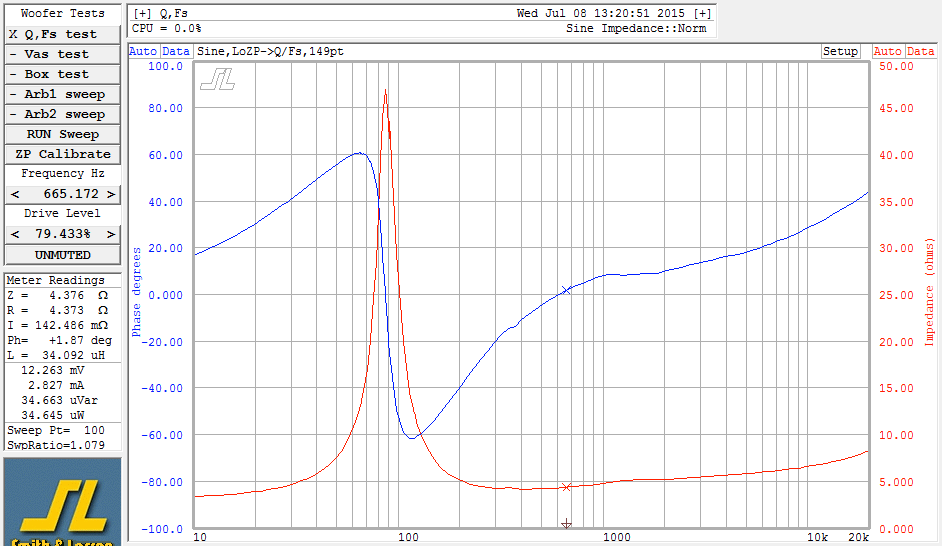
Task: Open the graph Setup button
Action: tap(840, 52)
